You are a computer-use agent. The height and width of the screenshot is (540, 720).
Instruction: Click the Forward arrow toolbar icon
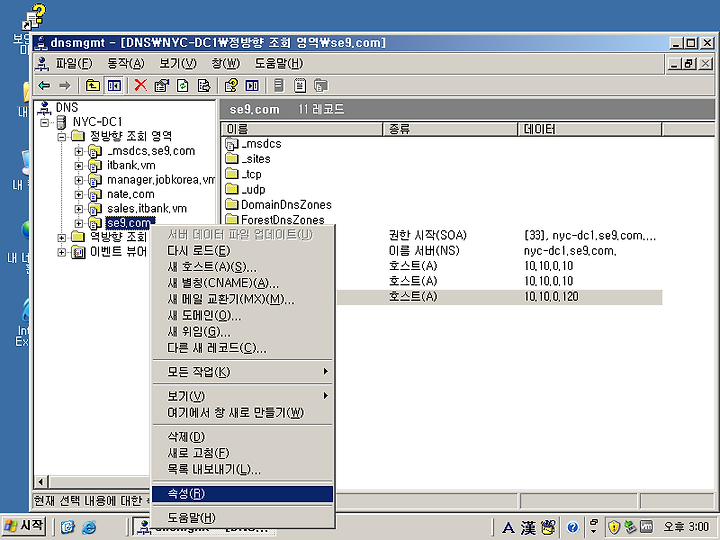click(x=65, y=85)
